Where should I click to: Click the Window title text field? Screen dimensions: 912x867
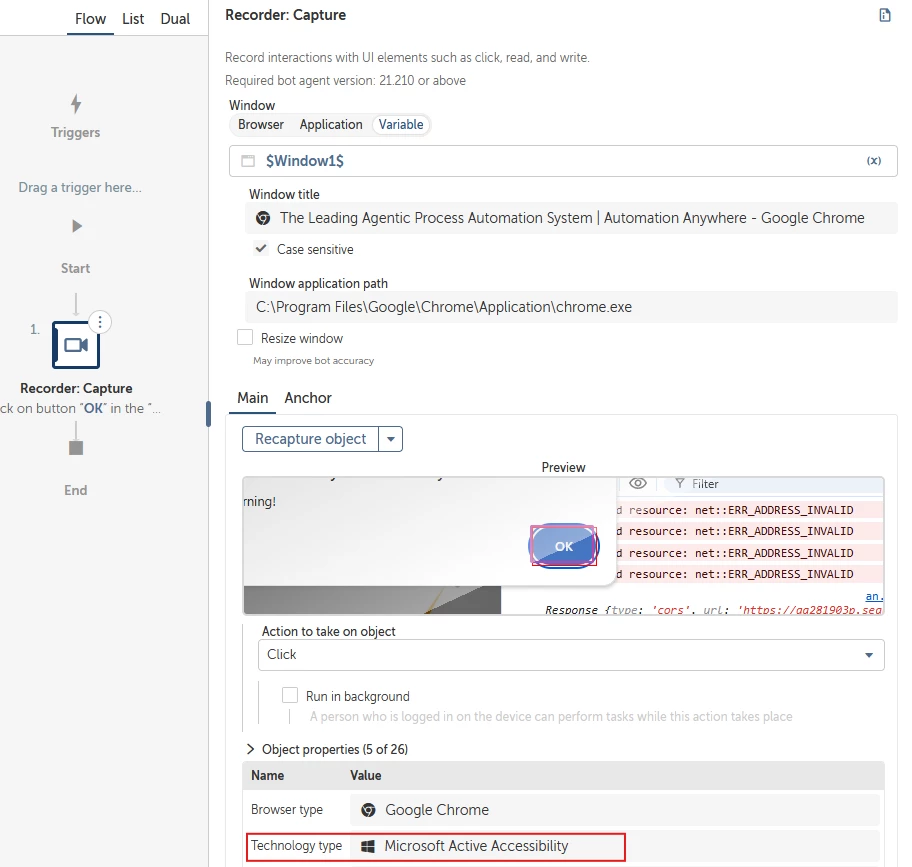point(571,218)
